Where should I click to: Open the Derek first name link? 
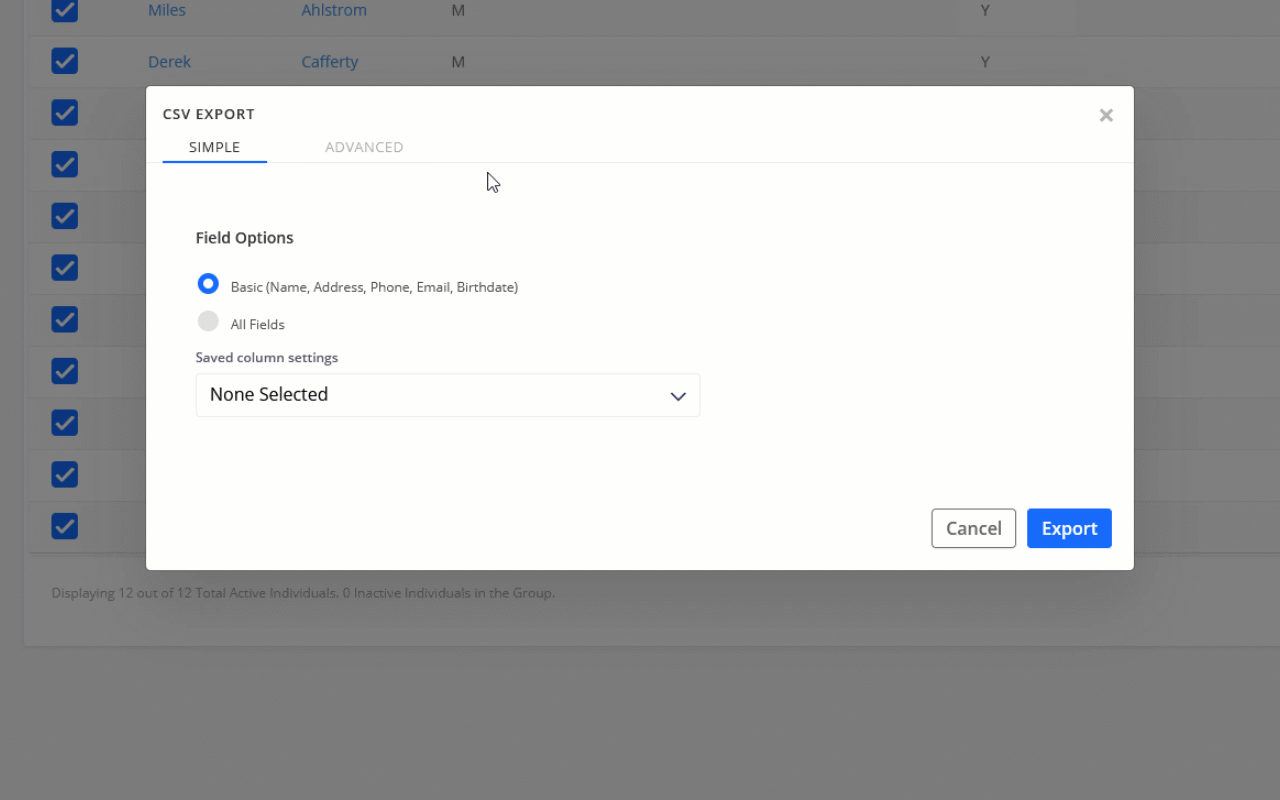[x=169, y=62]
